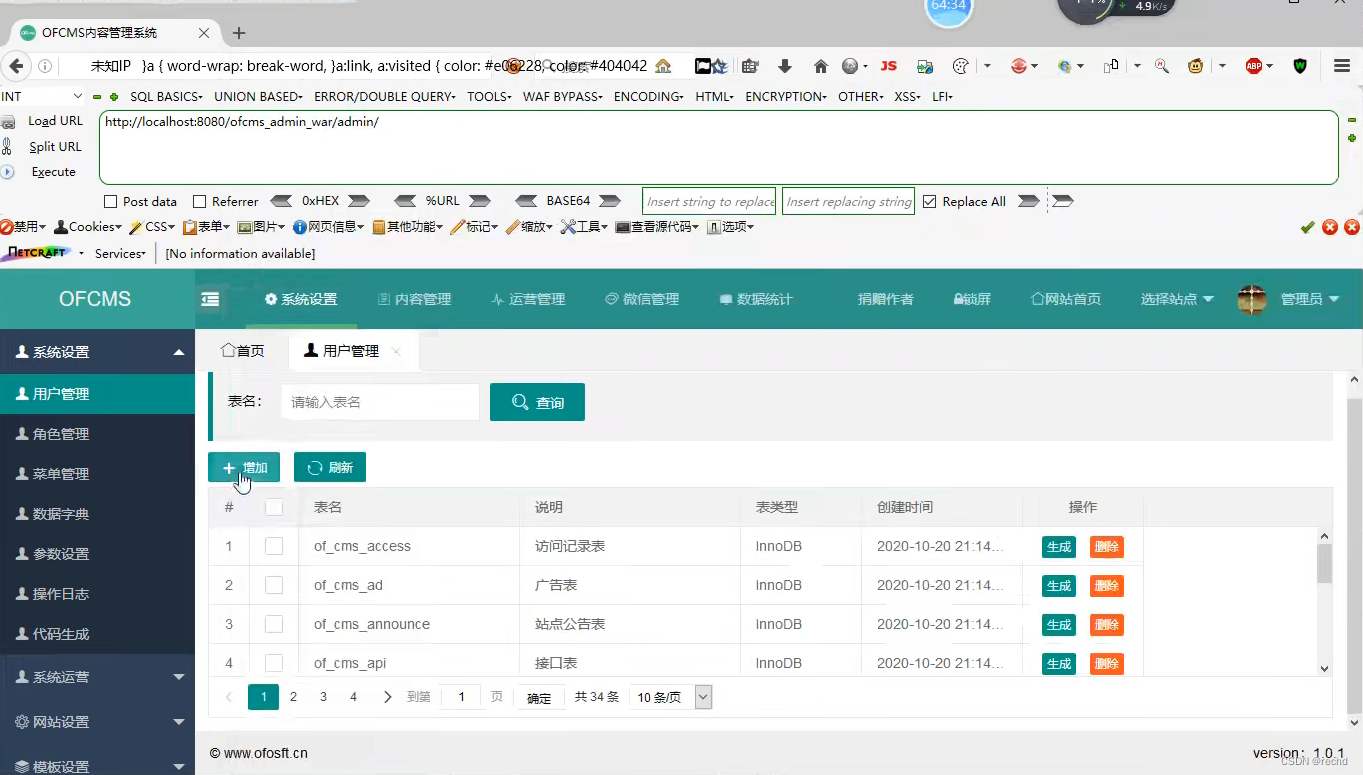1363x775 pixels.
Task: Open a new browser tab with plus
Action: click(x=239, y=33)
